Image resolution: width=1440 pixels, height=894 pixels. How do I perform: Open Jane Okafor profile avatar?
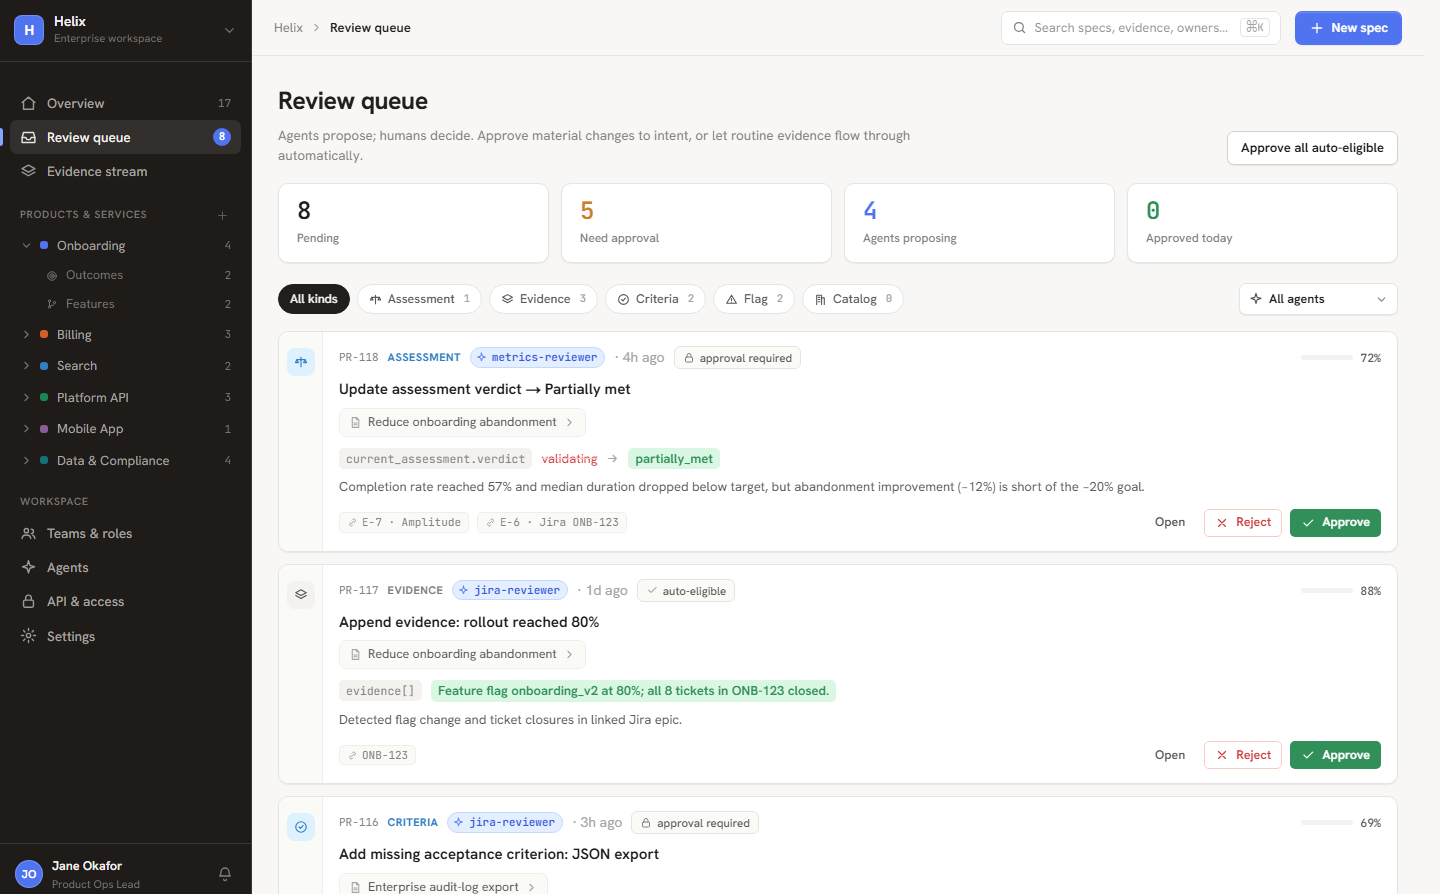coord(29,874)
